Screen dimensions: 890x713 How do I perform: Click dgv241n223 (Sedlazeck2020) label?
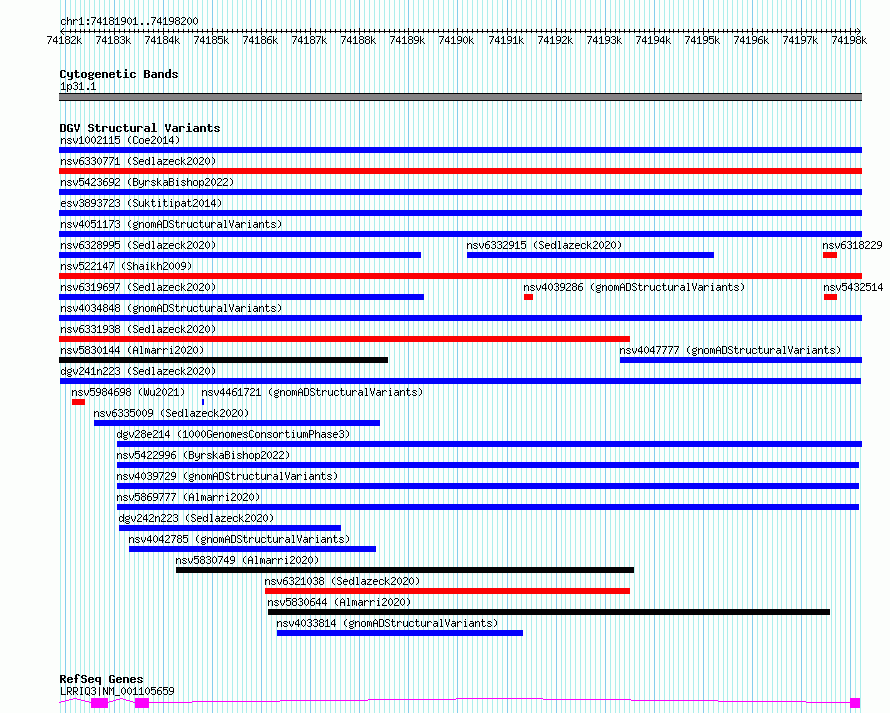[138, 371]
